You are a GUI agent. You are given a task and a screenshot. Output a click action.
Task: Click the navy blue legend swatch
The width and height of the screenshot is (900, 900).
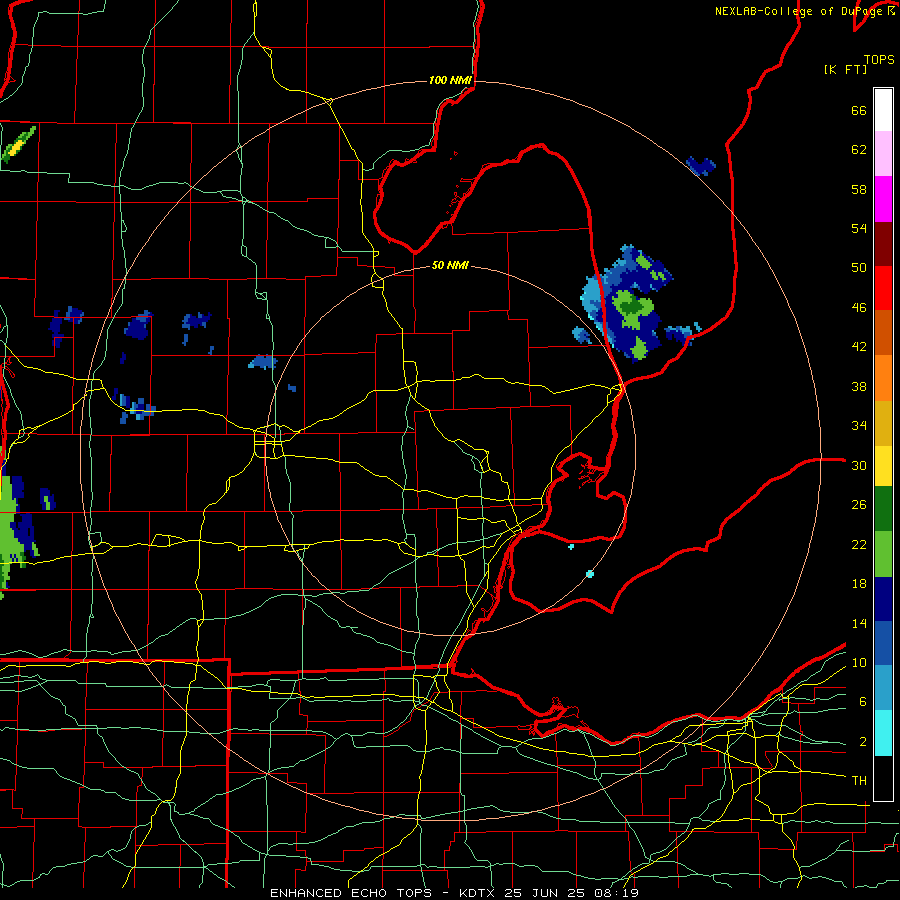883,599
